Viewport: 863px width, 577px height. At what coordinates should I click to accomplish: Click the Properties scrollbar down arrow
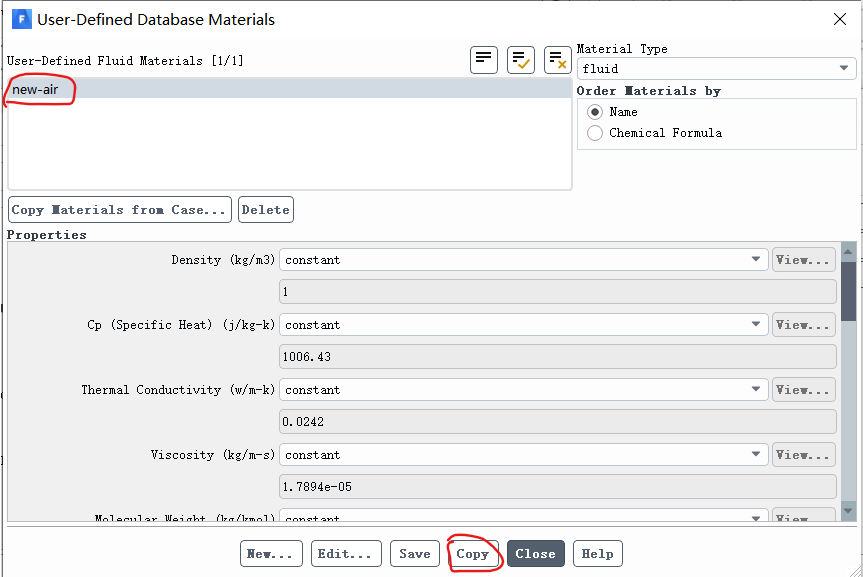(x=848, y=511)
